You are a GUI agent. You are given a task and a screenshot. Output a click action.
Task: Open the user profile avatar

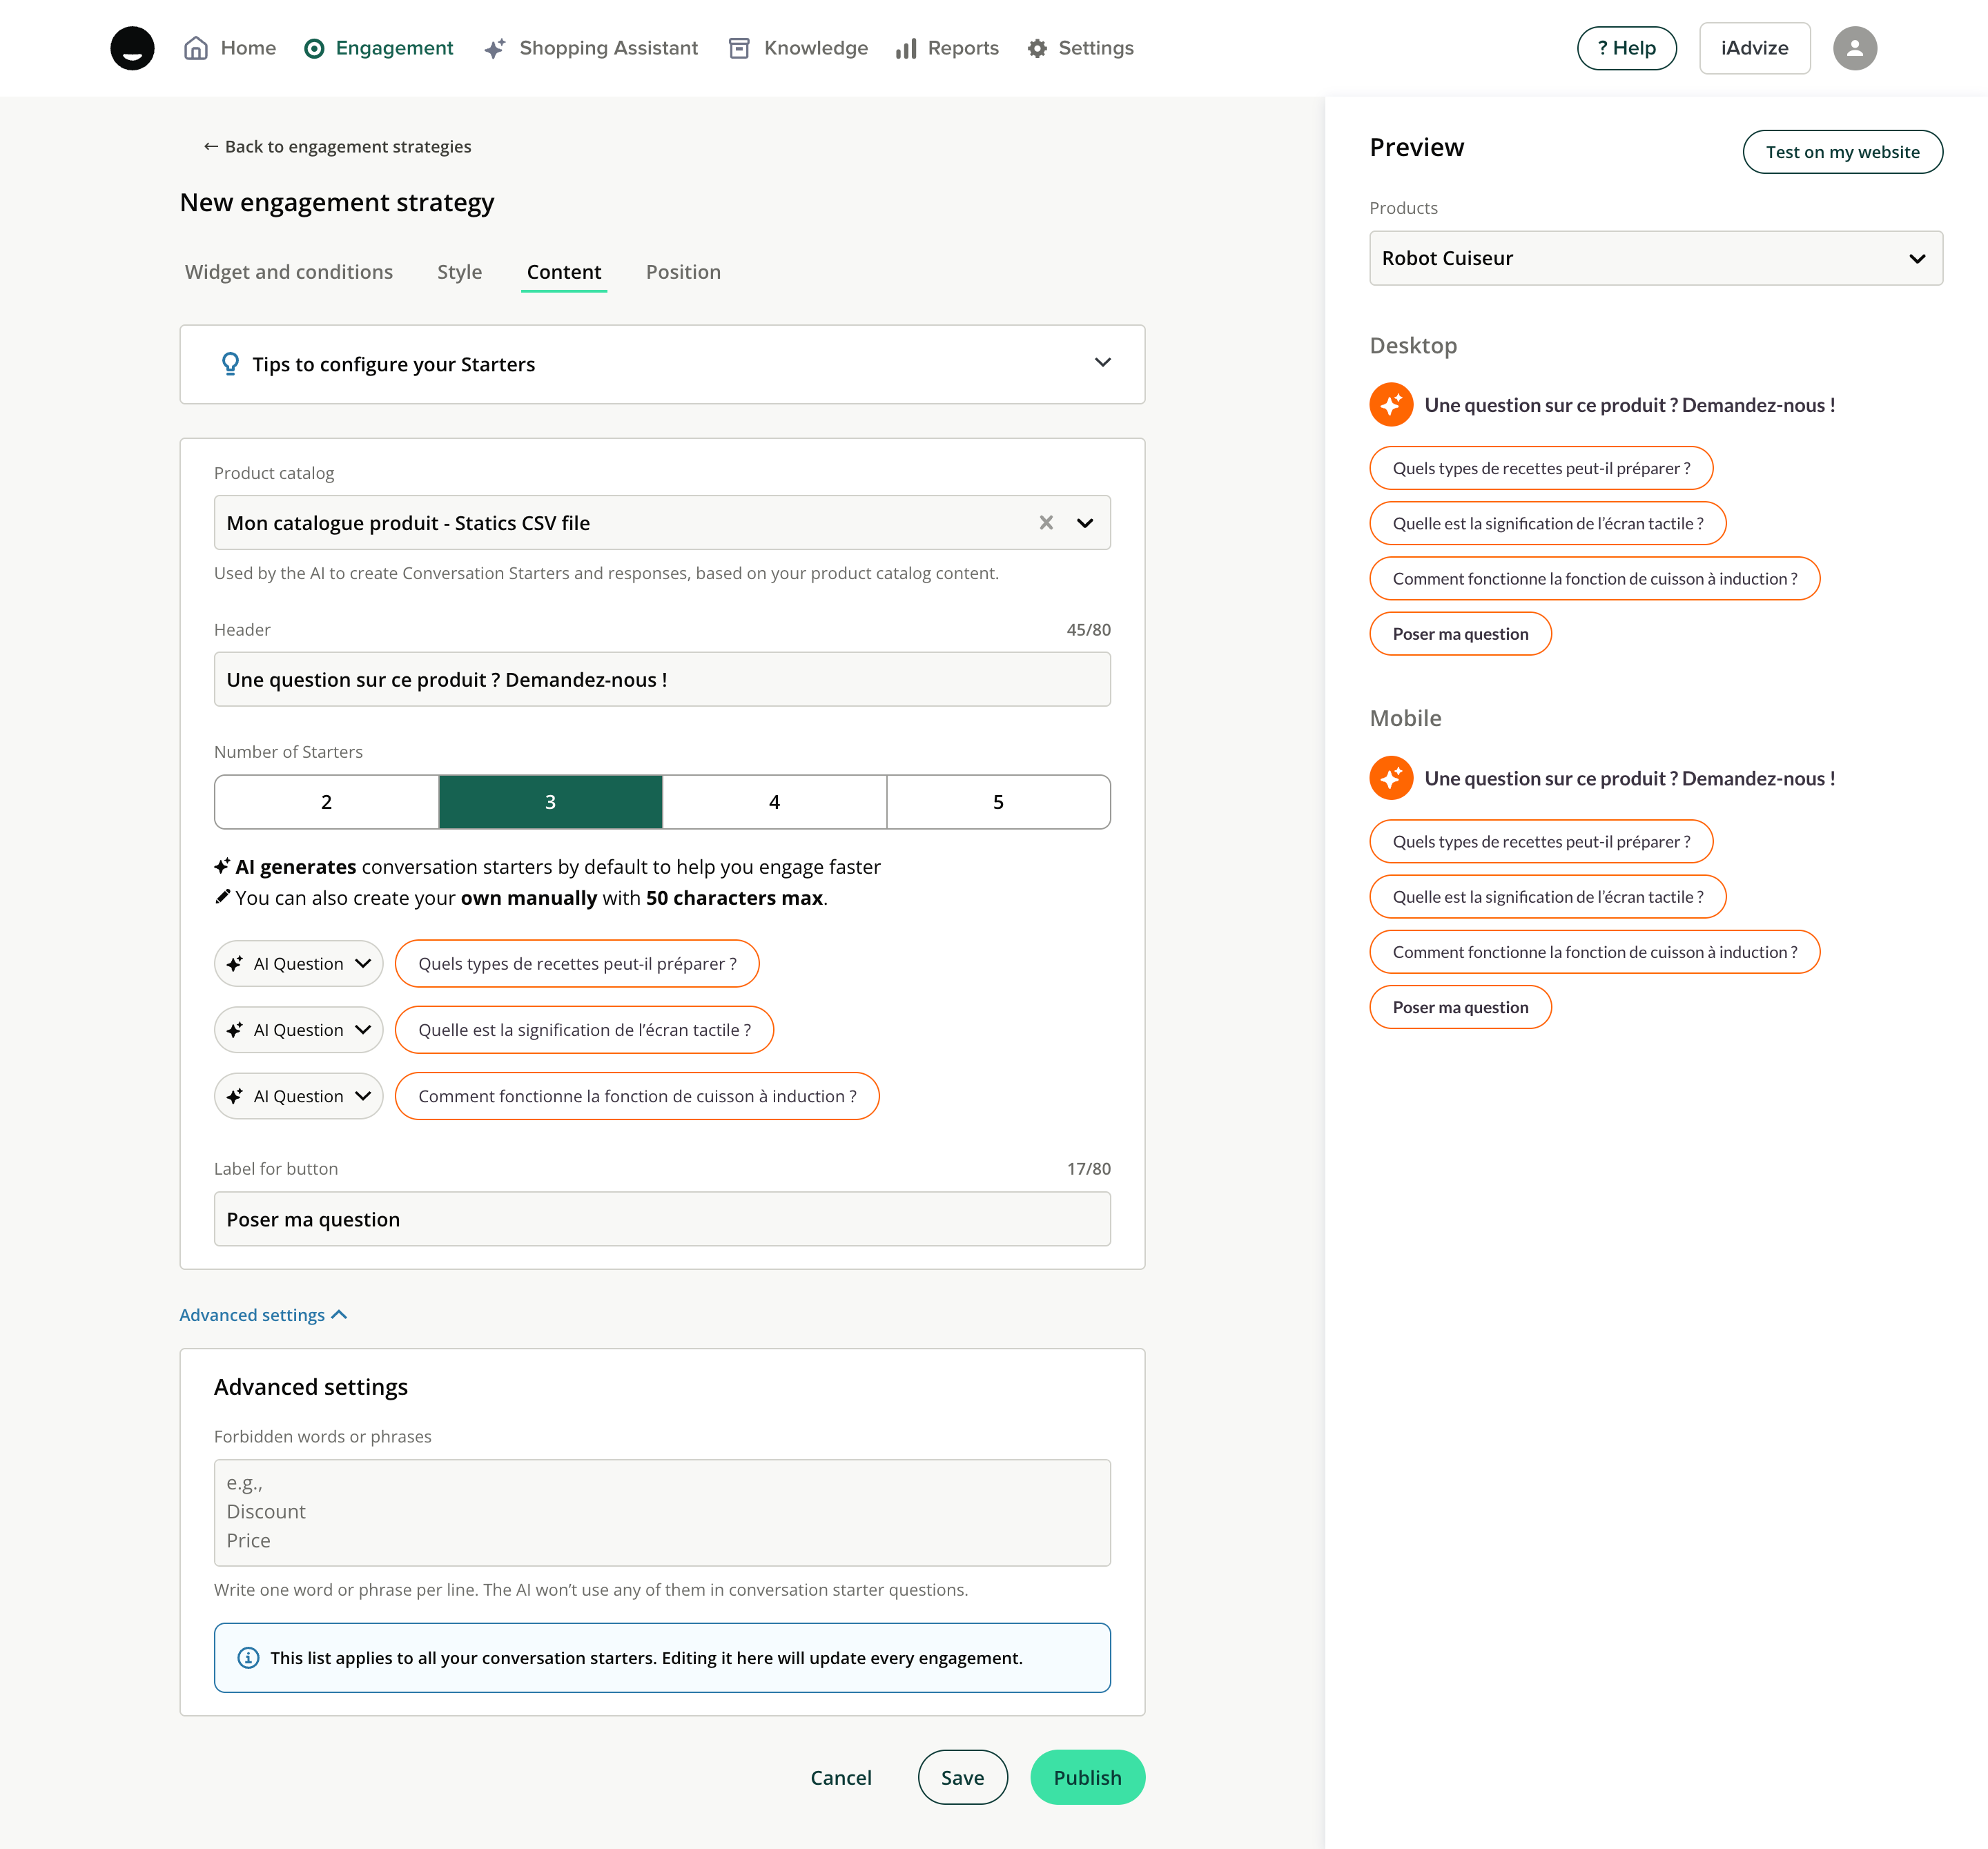[1854, 48]
